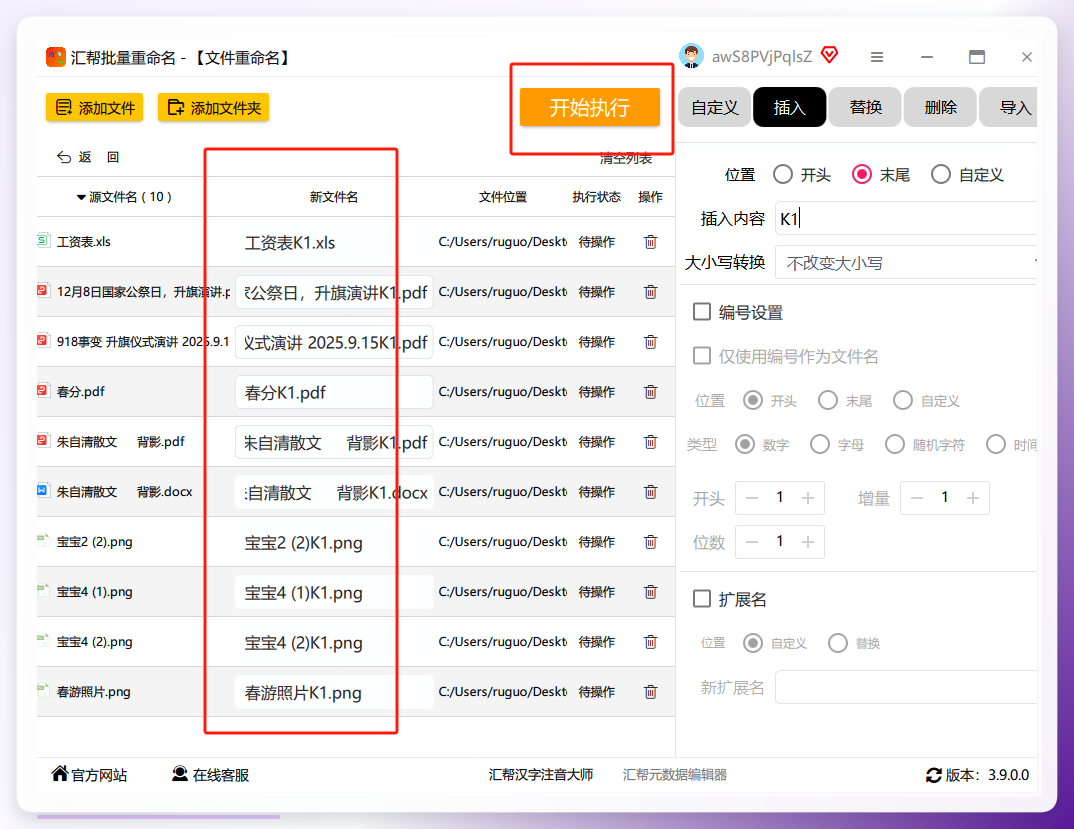The width and height of the screenshot is (1074, 829).
Task: Delete 宝宝4 (2).png row
Action: pos(650,642)
